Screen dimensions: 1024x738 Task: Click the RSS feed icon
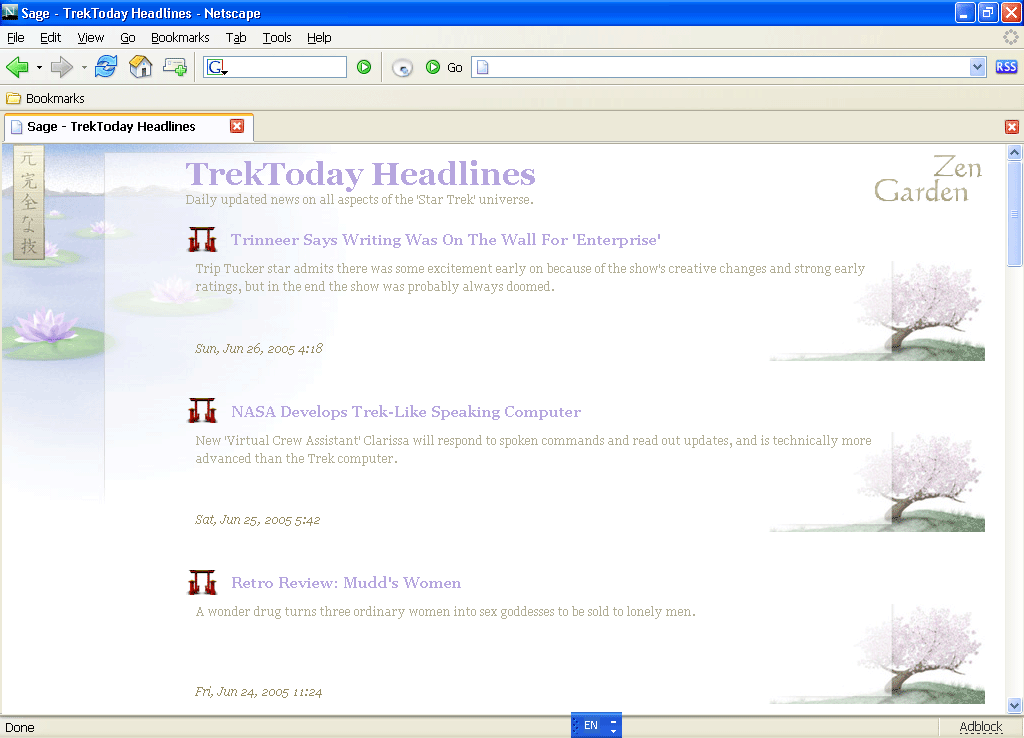point(1006,67)
